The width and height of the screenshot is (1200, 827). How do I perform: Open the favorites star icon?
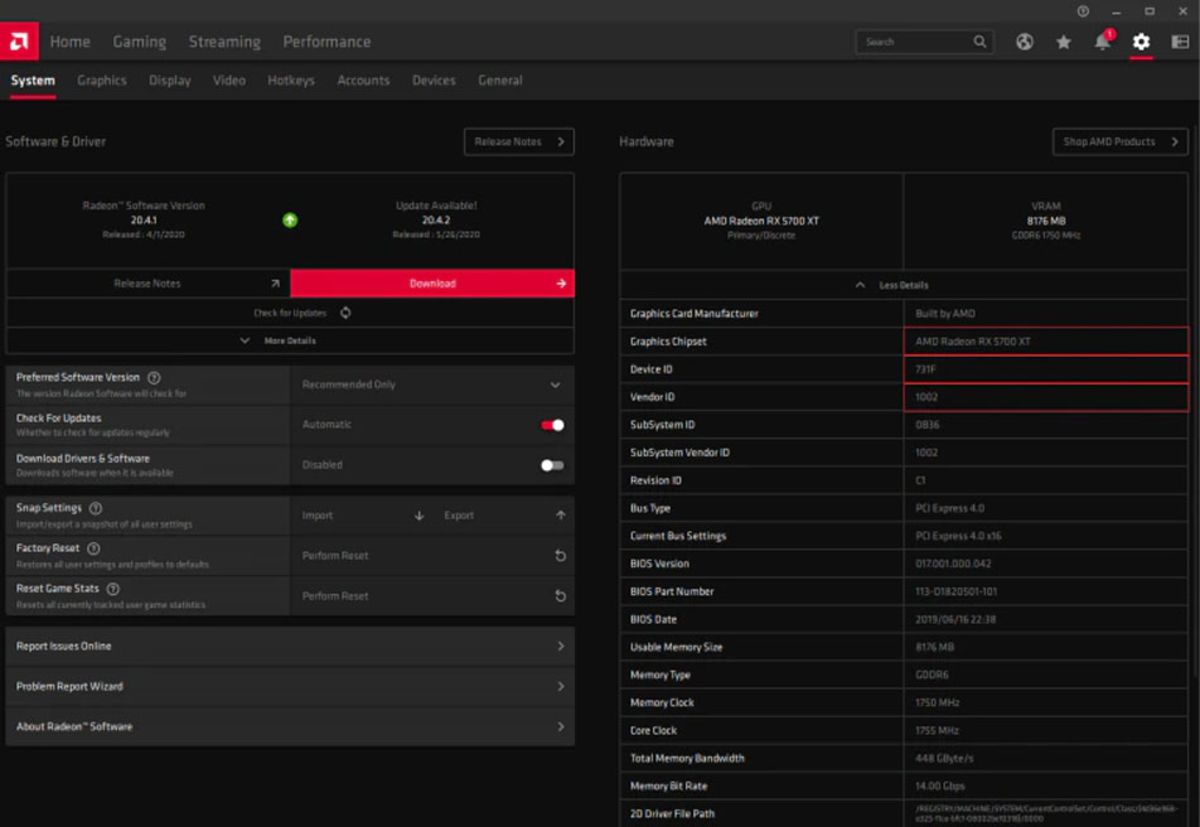click(x=1063, y=42)
